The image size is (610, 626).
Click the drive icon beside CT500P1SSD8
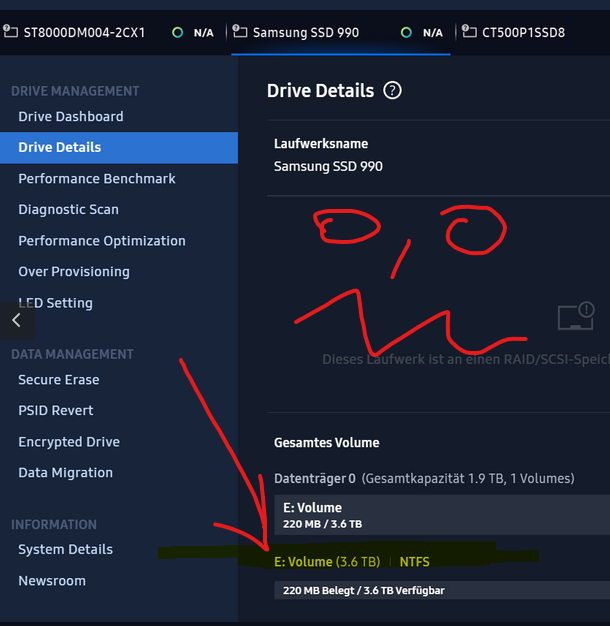(x=469, y=32)
